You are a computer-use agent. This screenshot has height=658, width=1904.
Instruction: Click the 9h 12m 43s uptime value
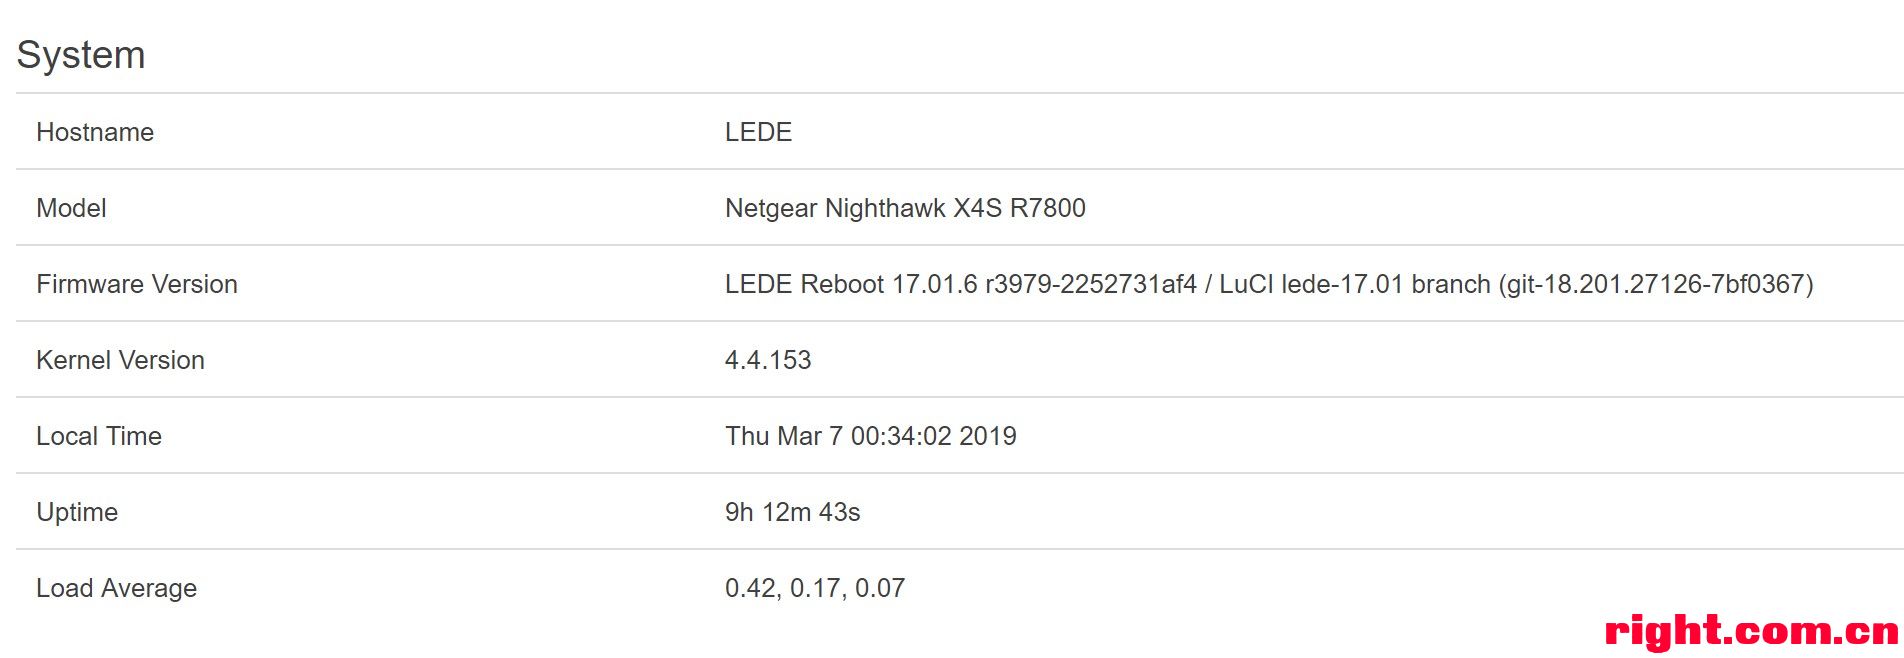pyautogui.click(x=793, y=512)
